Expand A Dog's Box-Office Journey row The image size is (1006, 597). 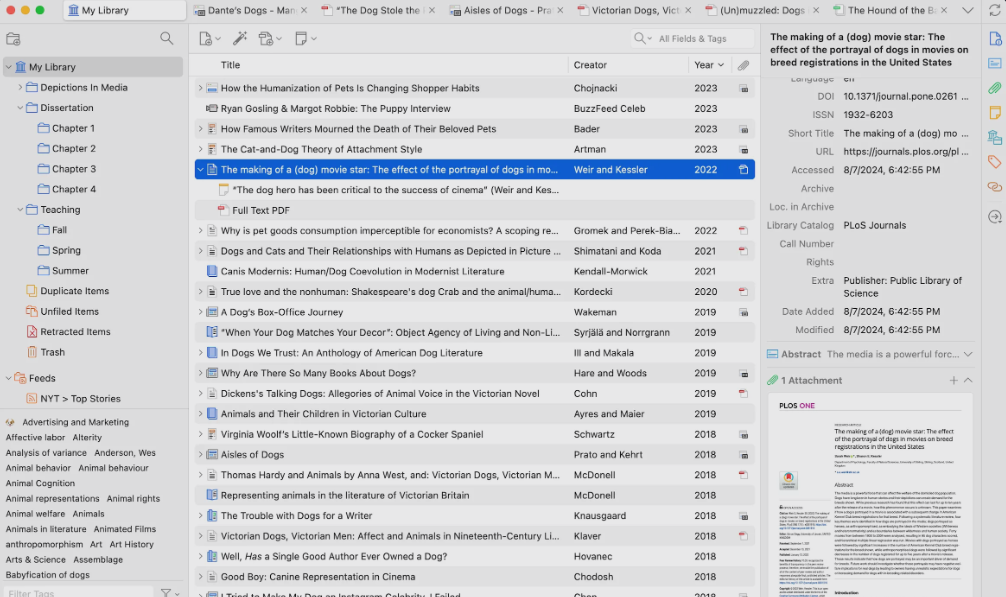pos(200,312)
